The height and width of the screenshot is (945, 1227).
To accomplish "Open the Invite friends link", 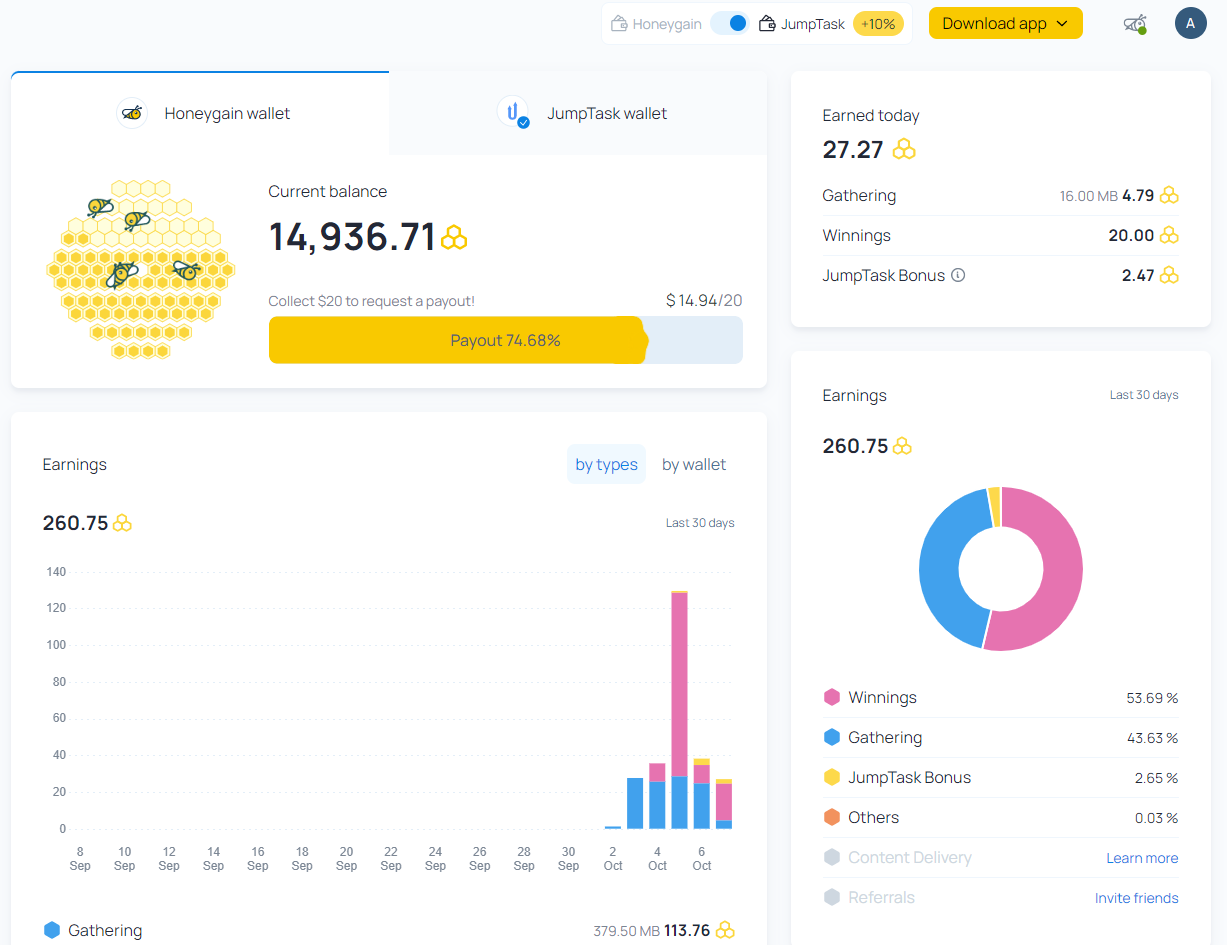I will pos(1137,898).
